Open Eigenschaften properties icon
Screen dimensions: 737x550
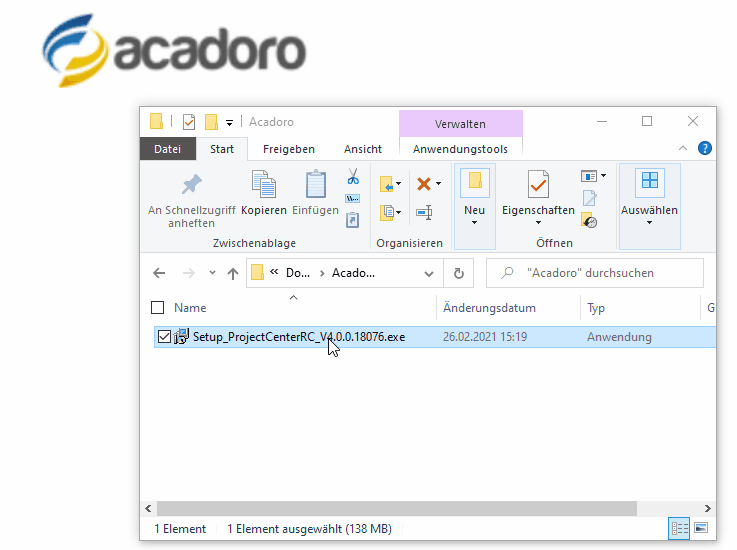(538, 185)
